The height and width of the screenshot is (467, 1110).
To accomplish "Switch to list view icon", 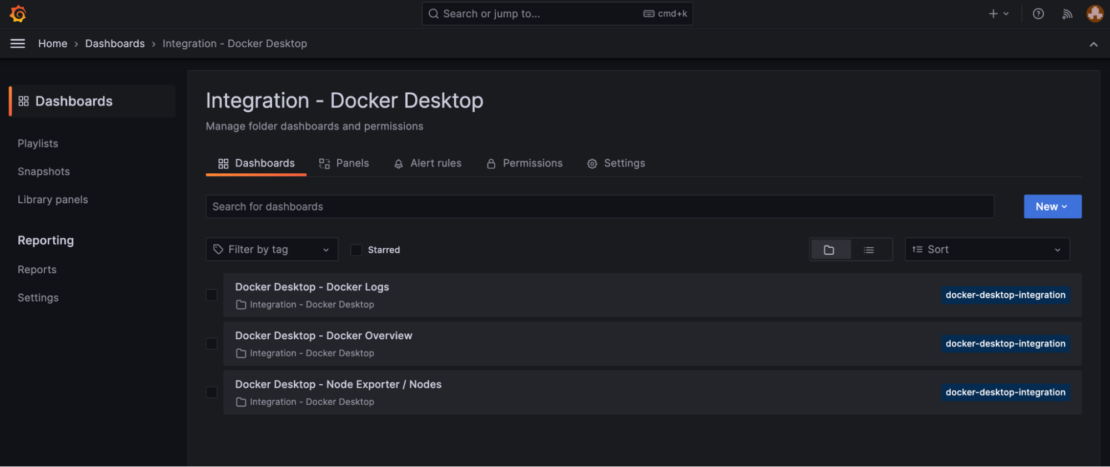I will coord(869,250).
